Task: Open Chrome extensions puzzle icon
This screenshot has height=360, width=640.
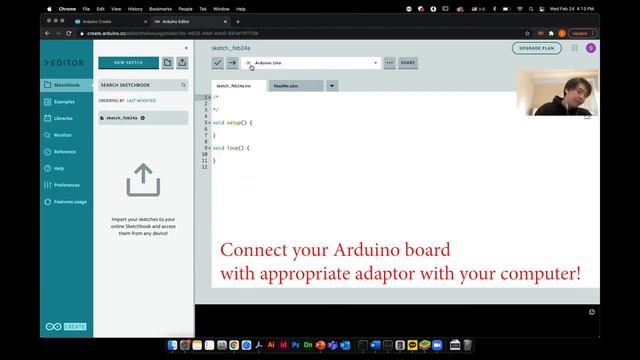Action: (551, 33)
